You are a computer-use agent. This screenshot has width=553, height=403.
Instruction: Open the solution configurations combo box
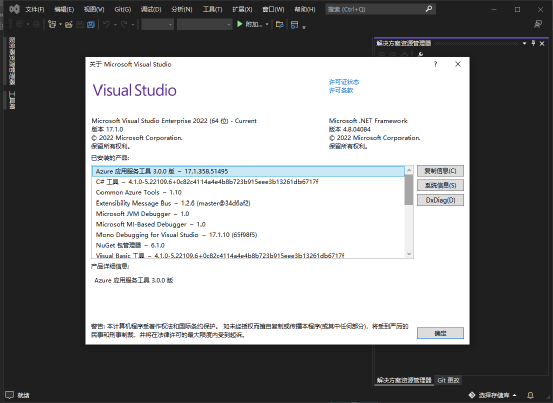click(158, 24)
